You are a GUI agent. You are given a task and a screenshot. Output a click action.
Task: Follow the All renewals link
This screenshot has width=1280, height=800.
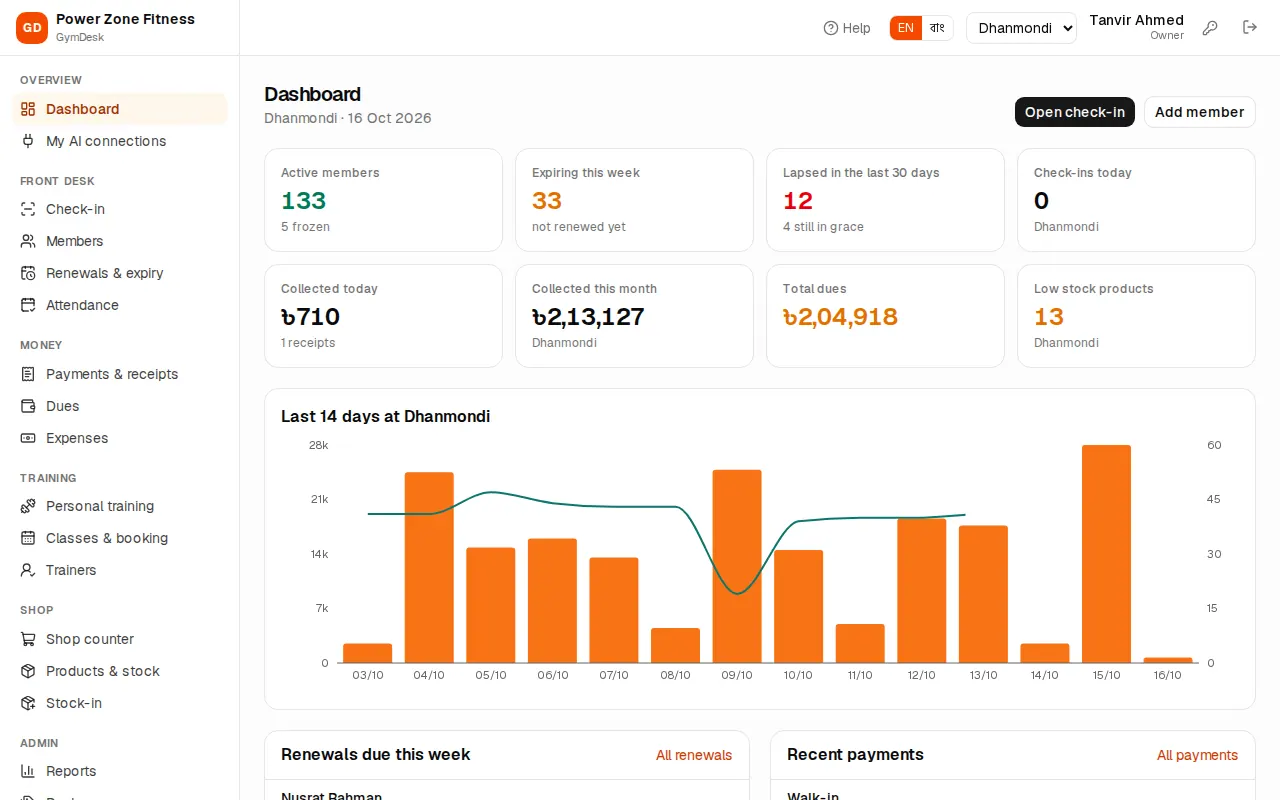694,755
